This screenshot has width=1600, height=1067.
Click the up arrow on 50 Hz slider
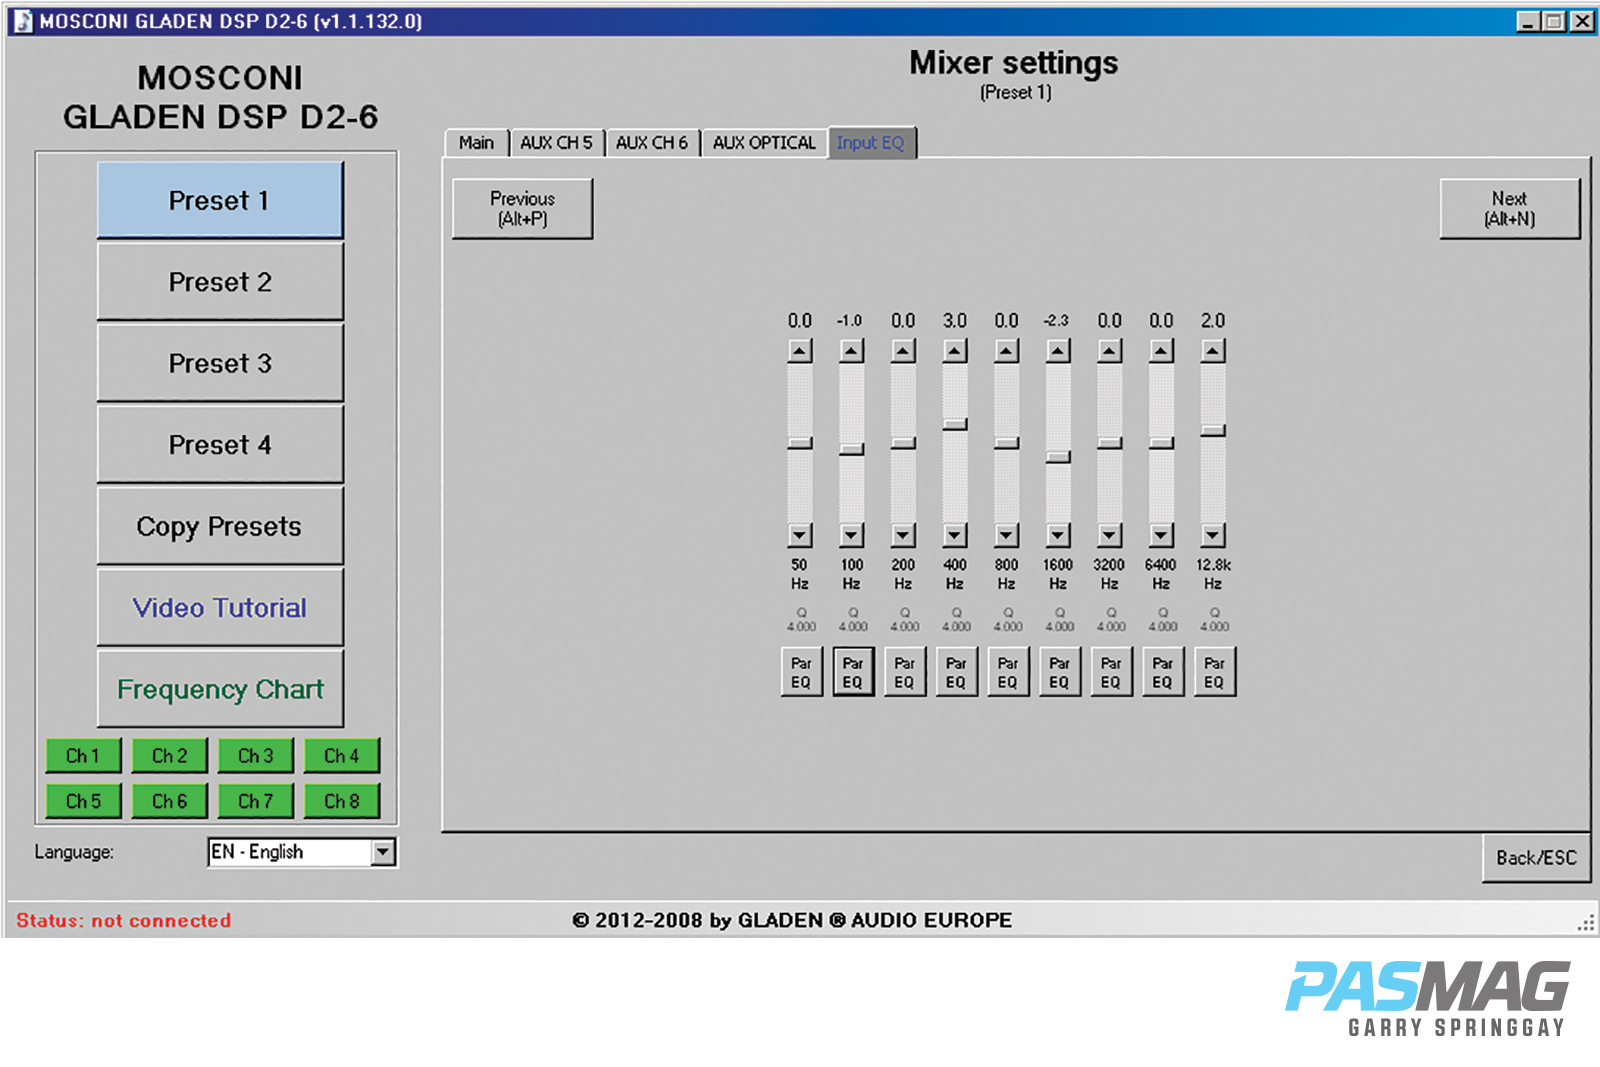click(800, 351)
